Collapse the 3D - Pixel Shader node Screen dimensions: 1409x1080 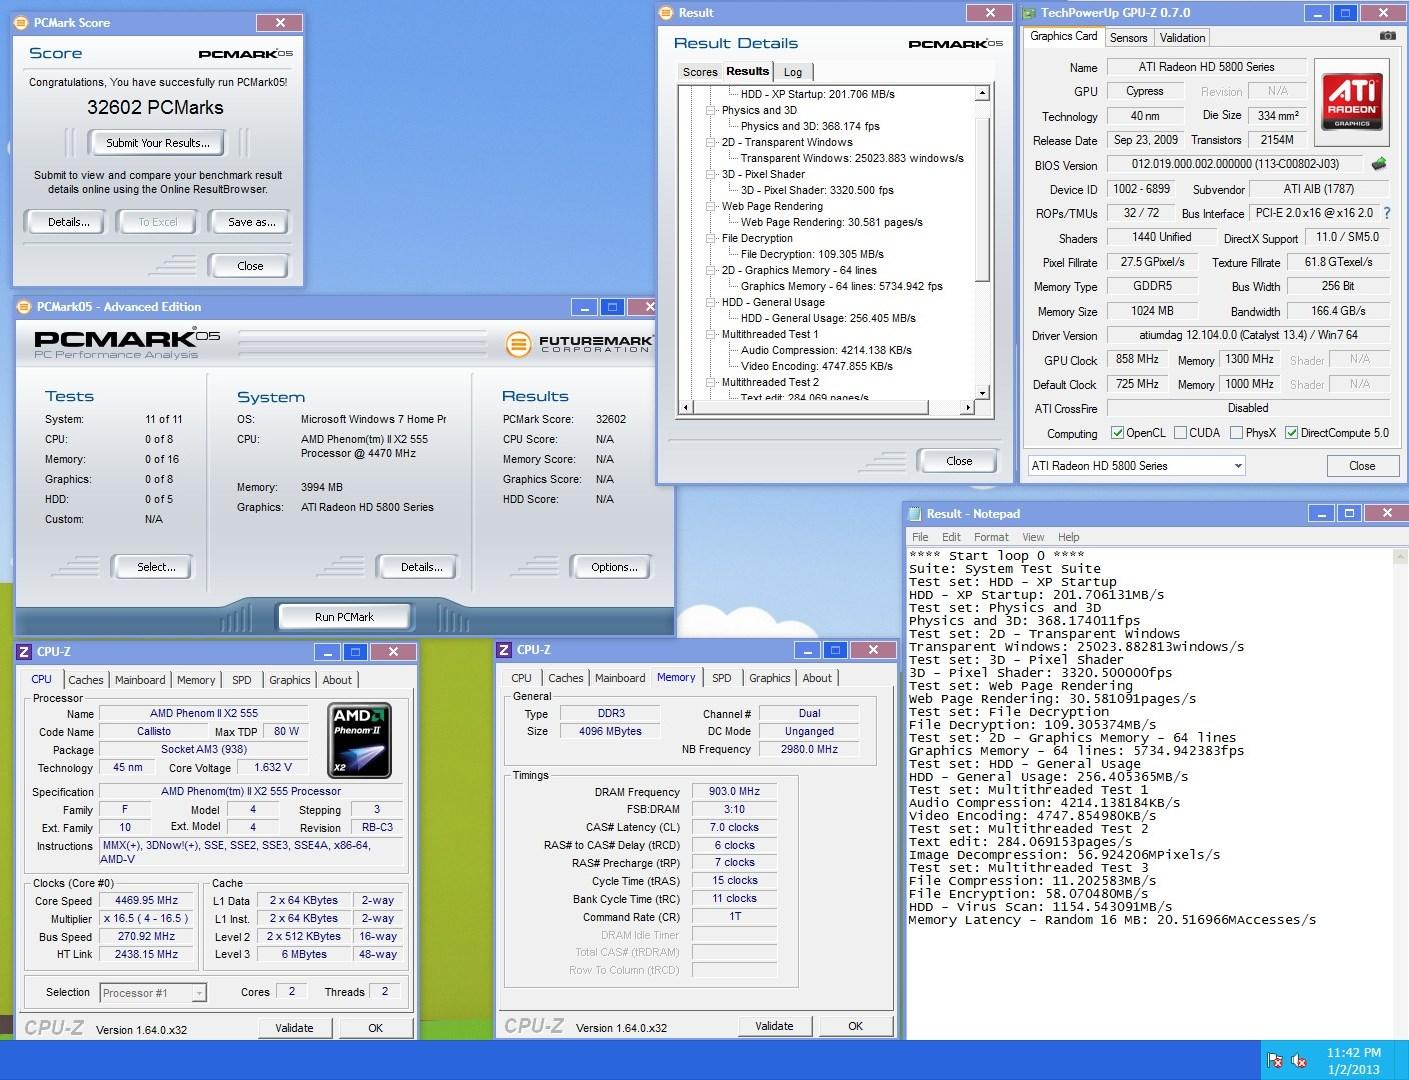[711, 174]
